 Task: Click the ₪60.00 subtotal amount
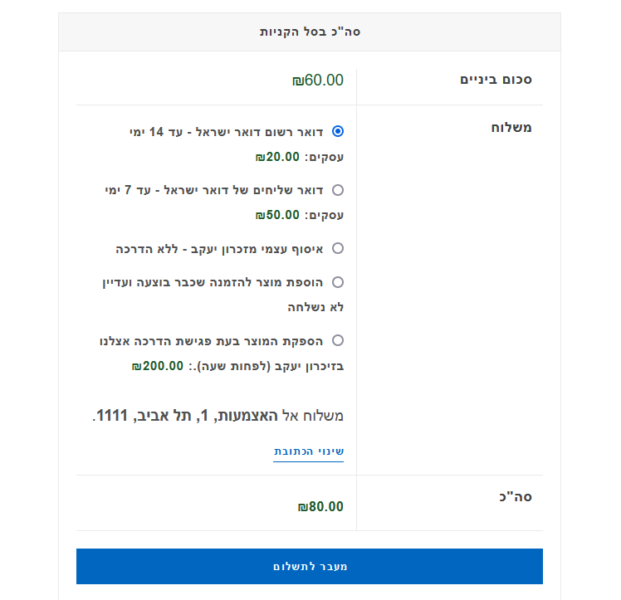pyautogui.click(x=318, y=81)
